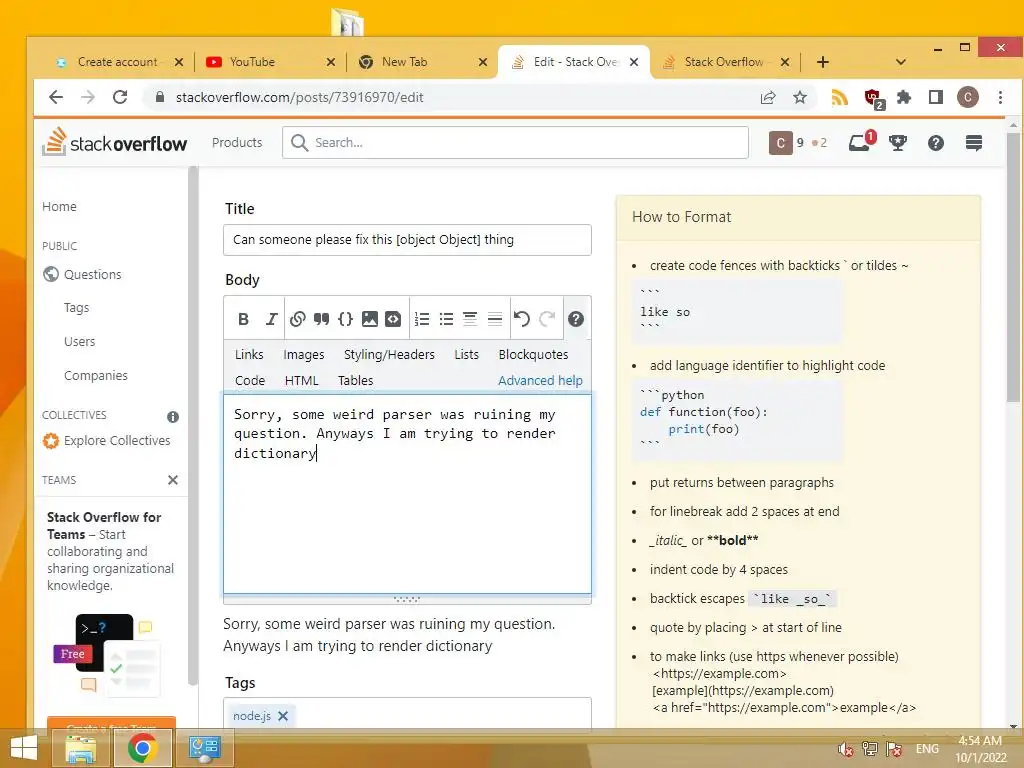
Task: Show Tables formatting help tab
Action: [x=355, y=381]
